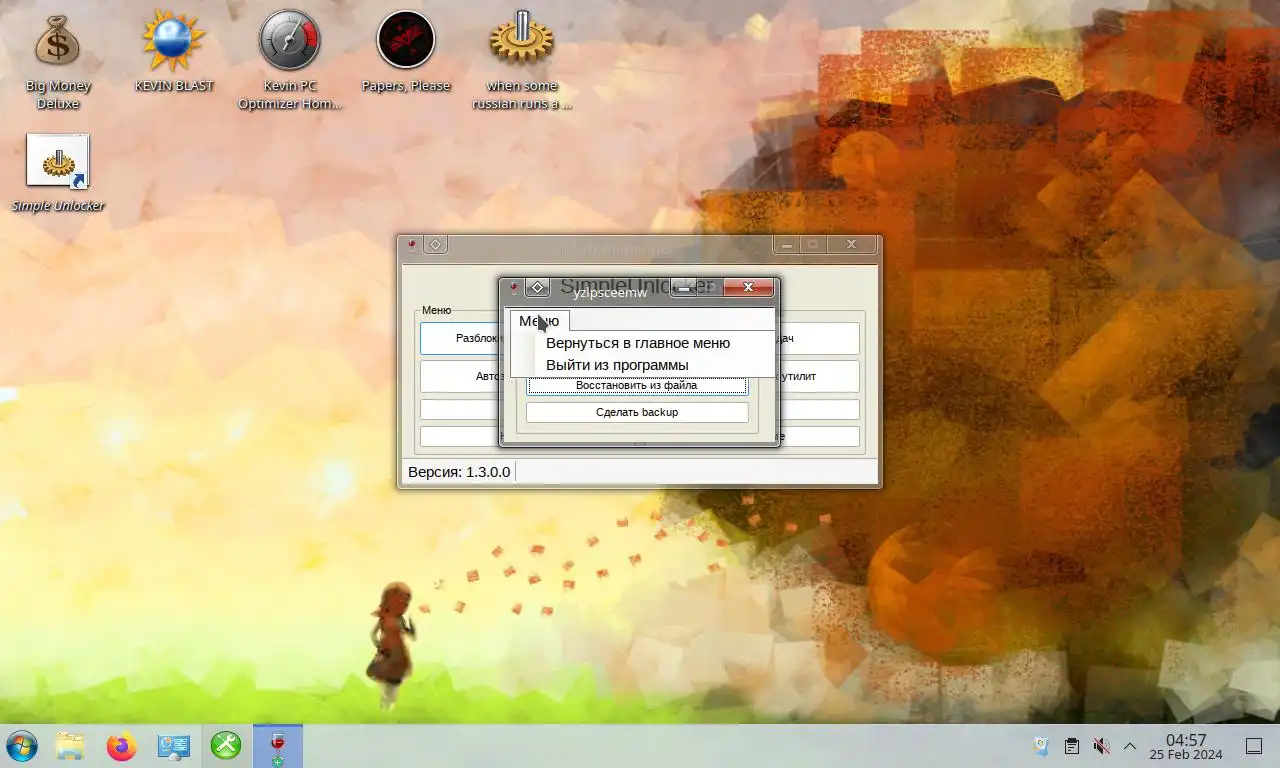Click the wine icon in yzlpsceemw title bar

[513, 288]
